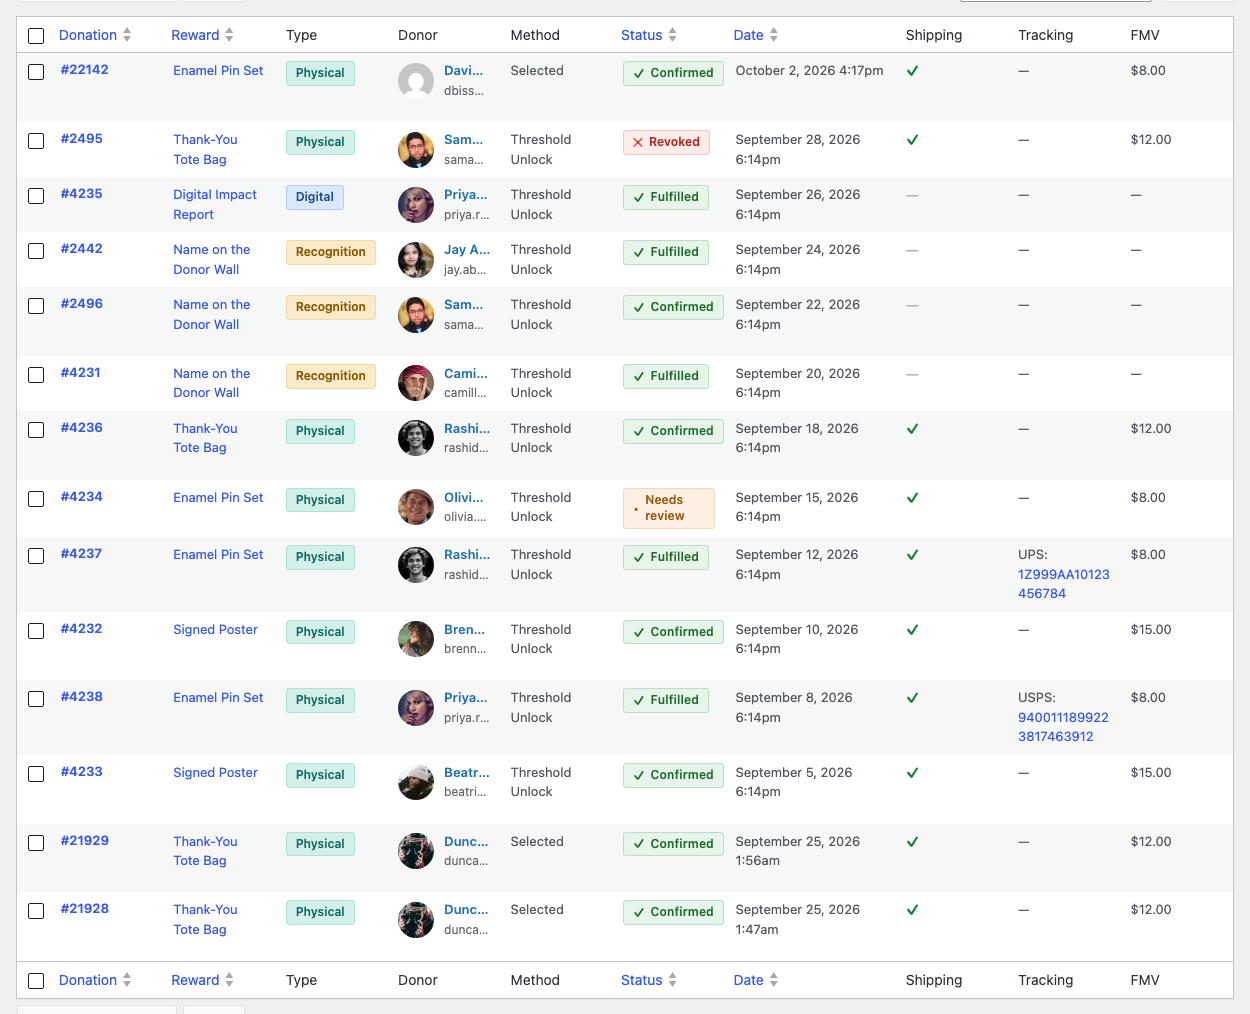This screenshot has height=1014, width=1250.
Task: Open Digital Impact Report reward link
Action: (x=215, y=205)
